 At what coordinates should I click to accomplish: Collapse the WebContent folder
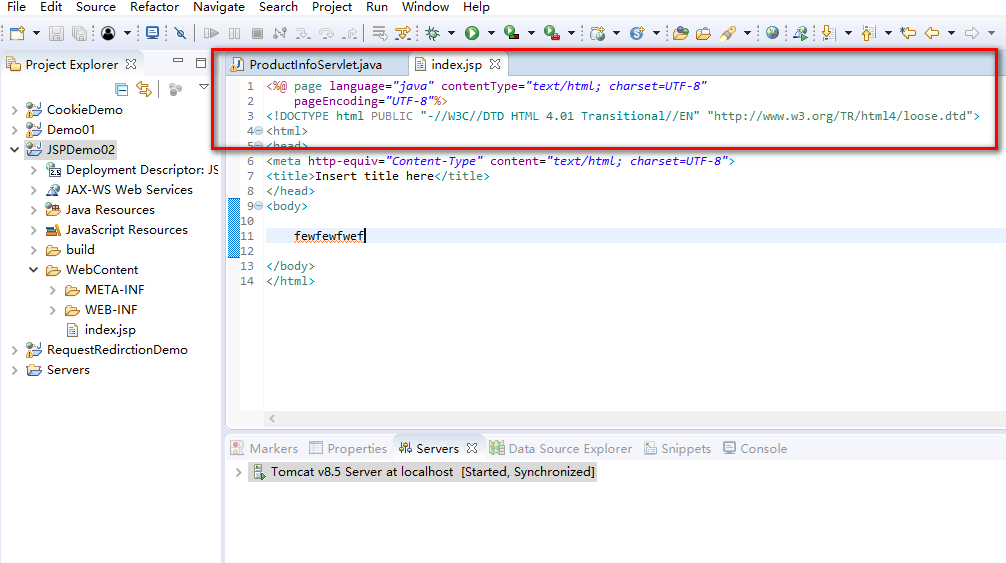[33, 270]
